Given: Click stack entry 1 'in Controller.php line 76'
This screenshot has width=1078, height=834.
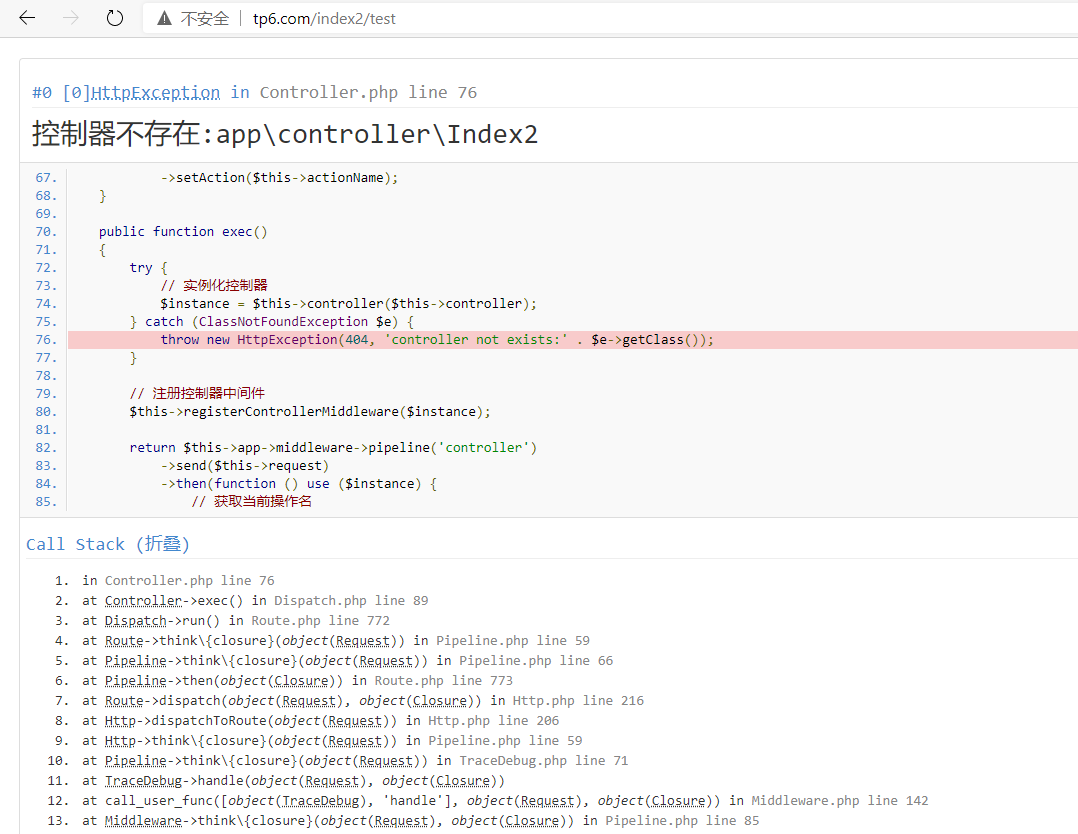Looking at the screenshot, I should pyautogui.click(x=178, y=580).
